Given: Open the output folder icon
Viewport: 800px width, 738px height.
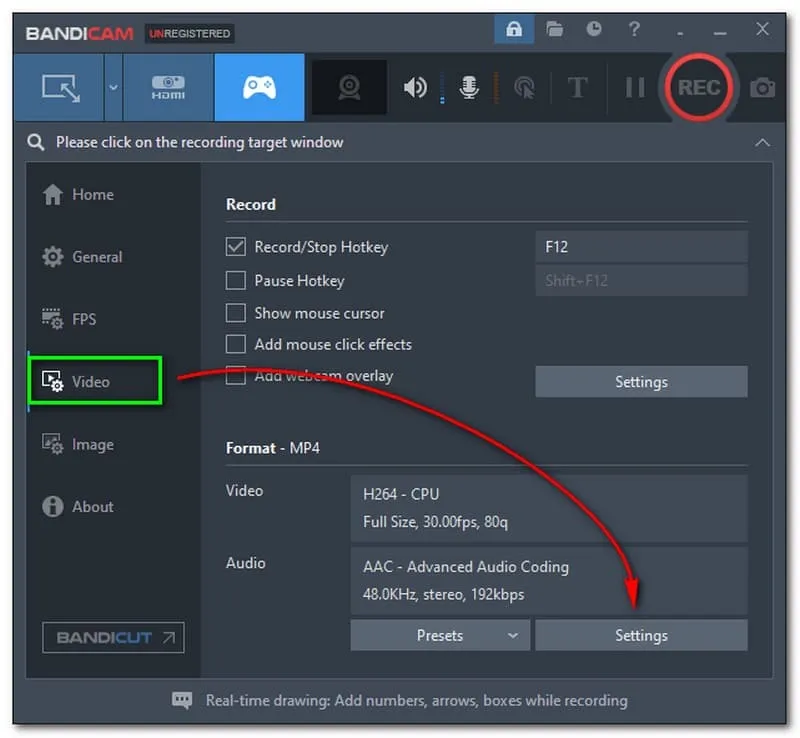Looking at the screenshot, I should point(555,30).
